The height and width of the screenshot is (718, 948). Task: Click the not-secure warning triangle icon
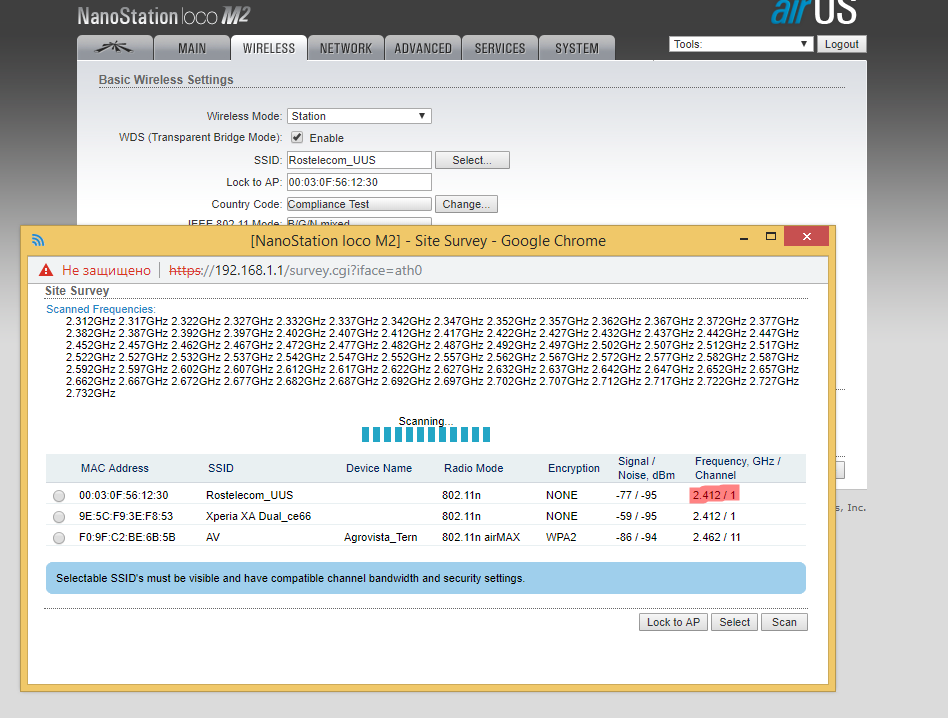(x=46, y=270)
